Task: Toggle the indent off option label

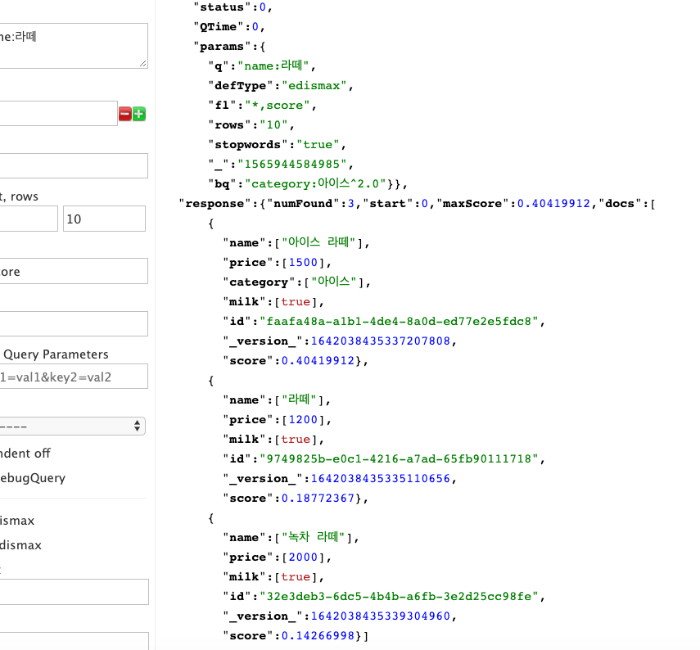Action: (x=25, y=453)
